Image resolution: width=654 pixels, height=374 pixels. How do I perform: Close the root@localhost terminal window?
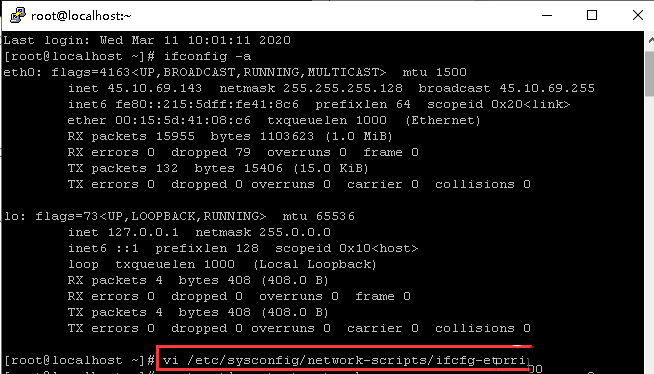637,15
